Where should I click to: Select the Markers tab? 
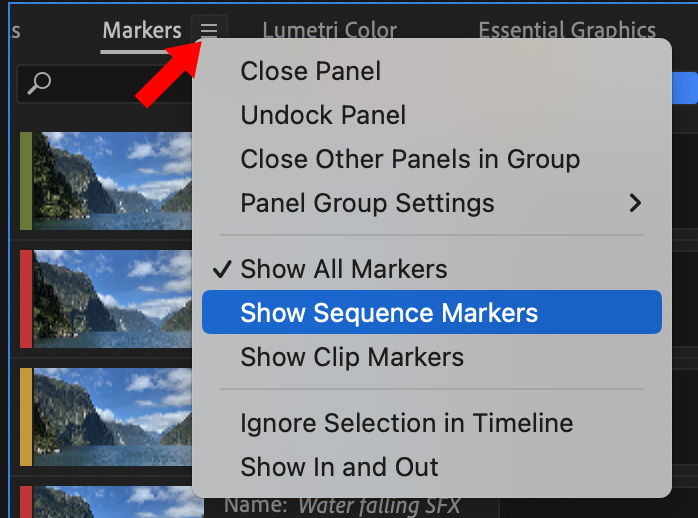141,31
